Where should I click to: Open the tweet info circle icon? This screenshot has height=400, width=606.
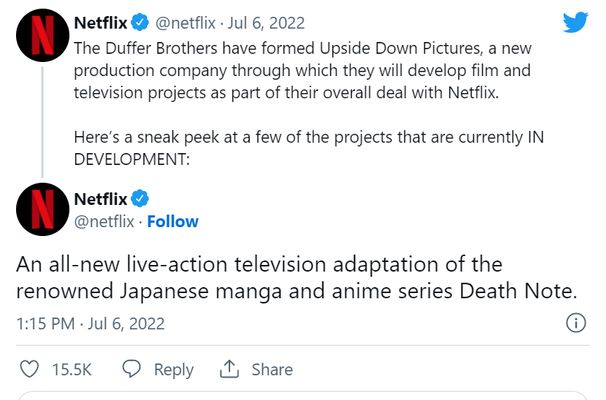point(576,323)
